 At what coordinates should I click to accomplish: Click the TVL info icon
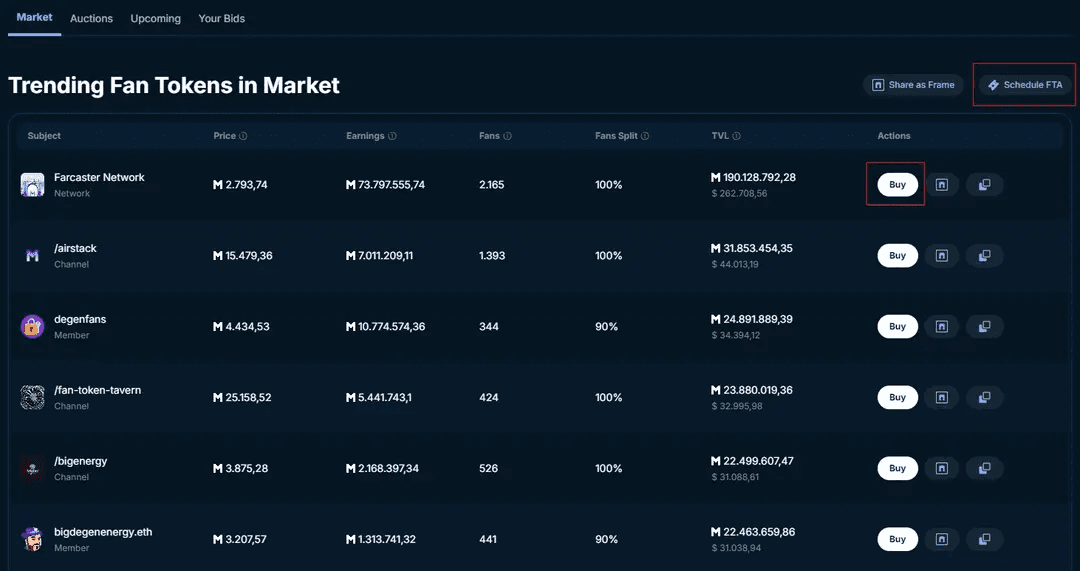point(736,136)
